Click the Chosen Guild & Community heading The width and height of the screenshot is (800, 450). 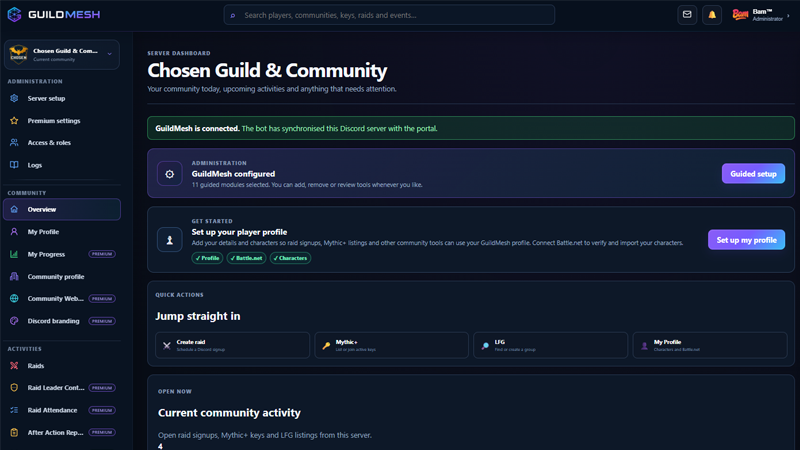(267, 70)
